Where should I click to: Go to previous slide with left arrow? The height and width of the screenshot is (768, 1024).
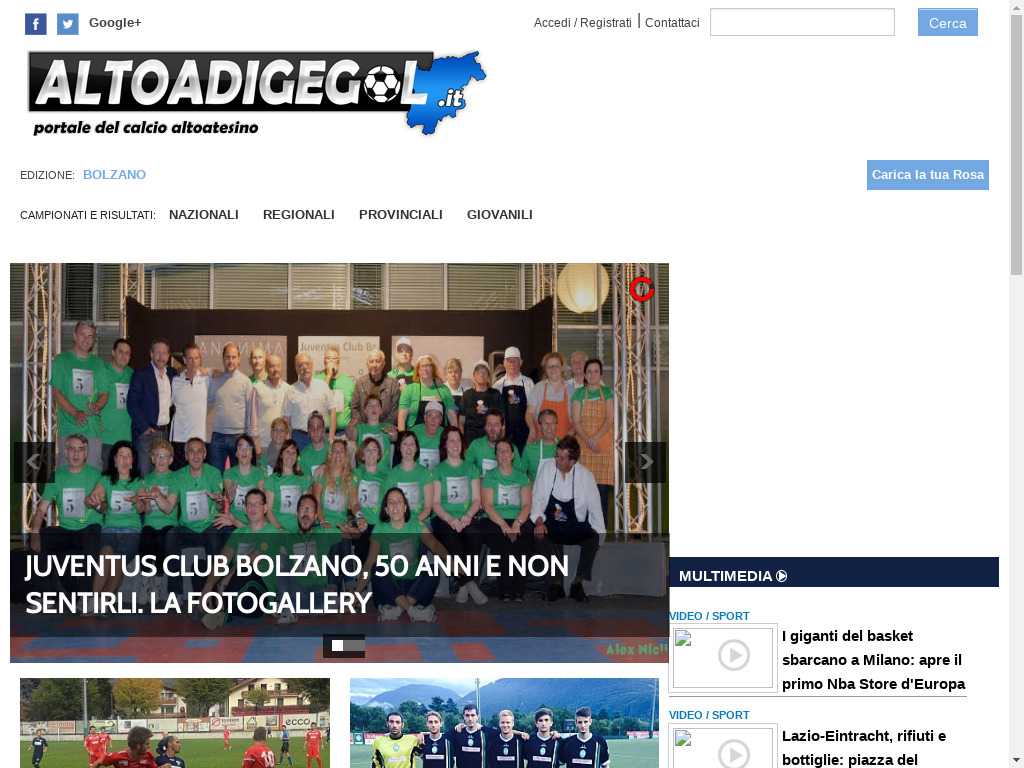[34, 462]
